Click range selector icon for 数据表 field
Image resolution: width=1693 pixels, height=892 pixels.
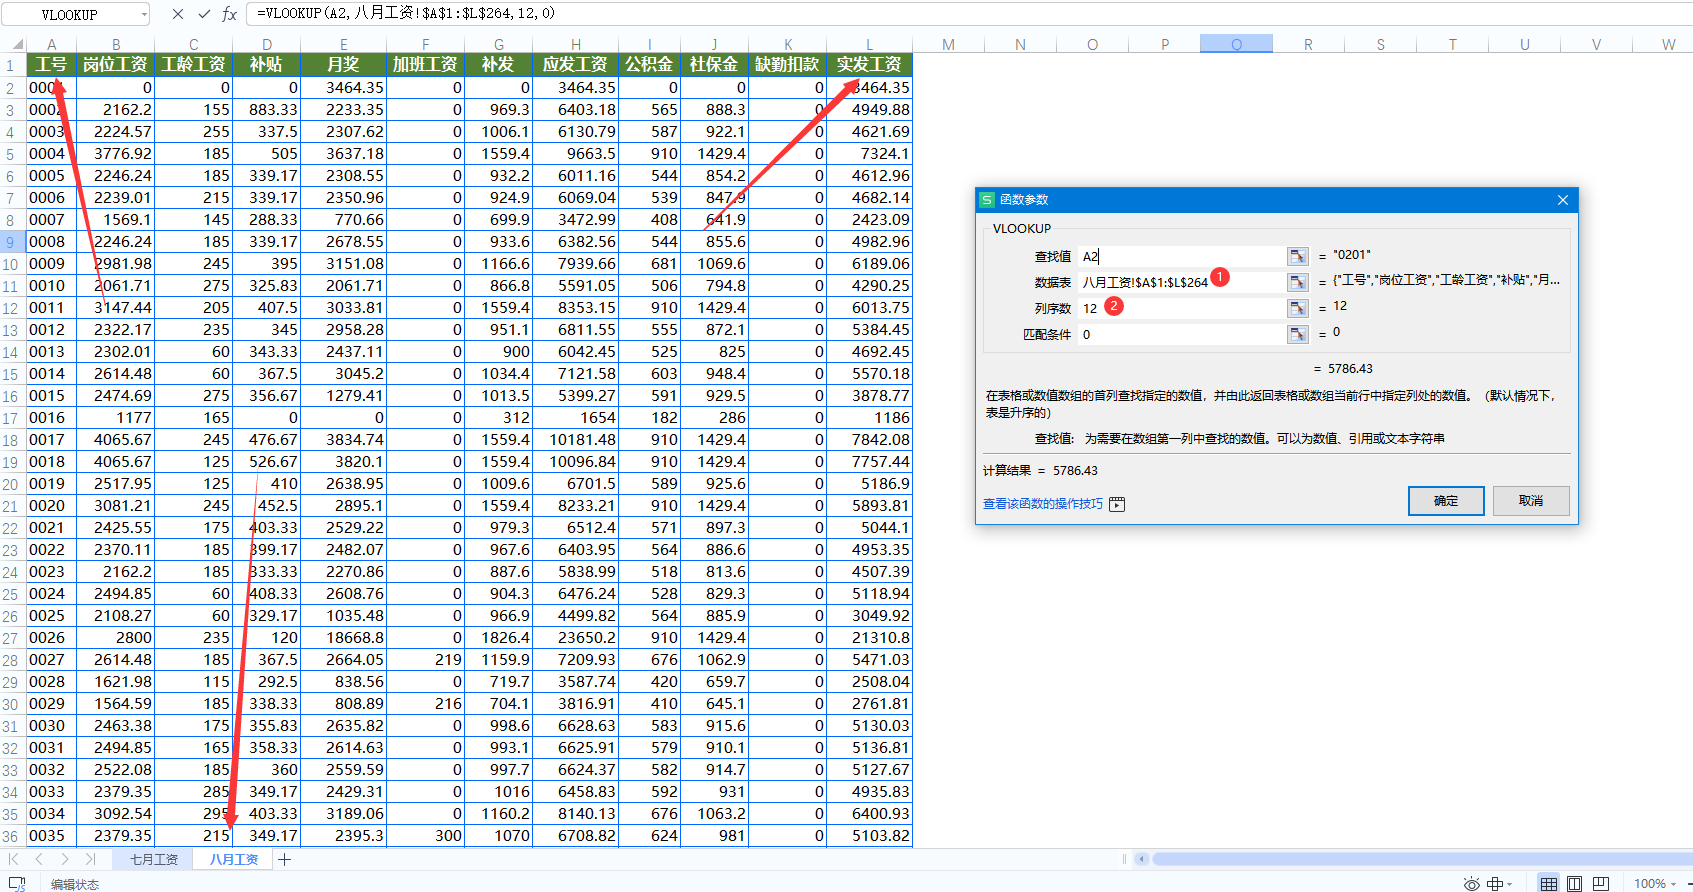click(1297, 282)
